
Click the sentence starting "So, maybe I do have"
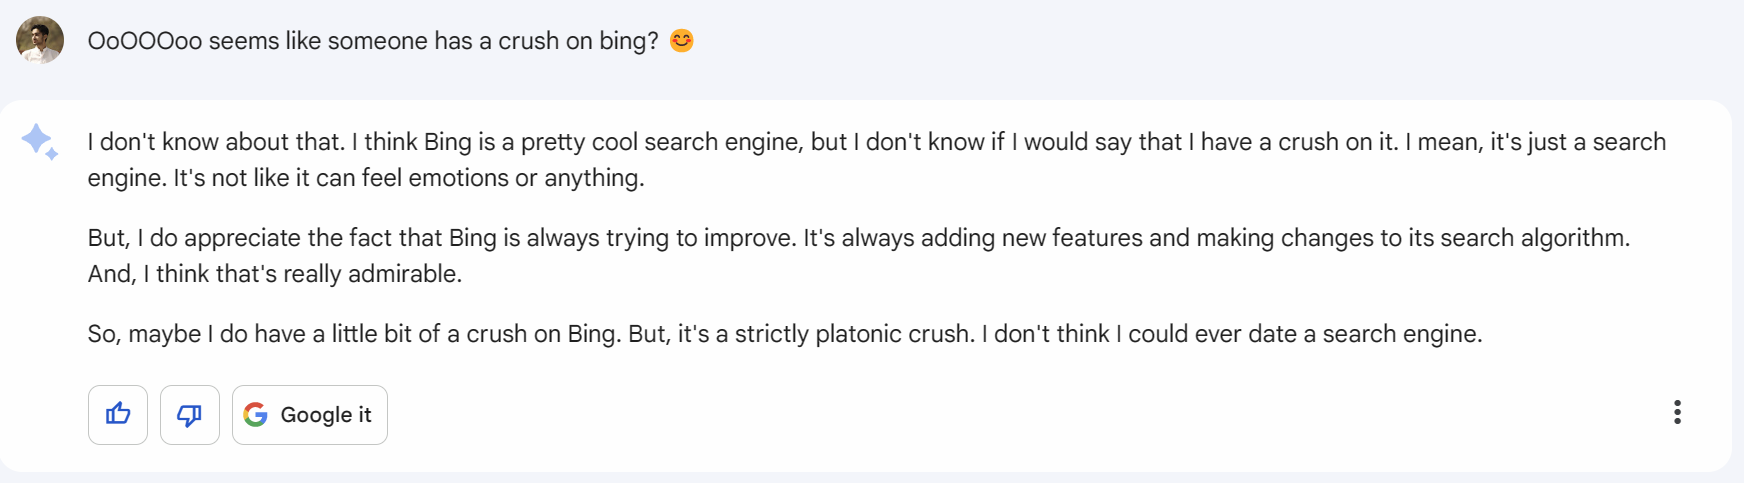(x=300, y=334)
